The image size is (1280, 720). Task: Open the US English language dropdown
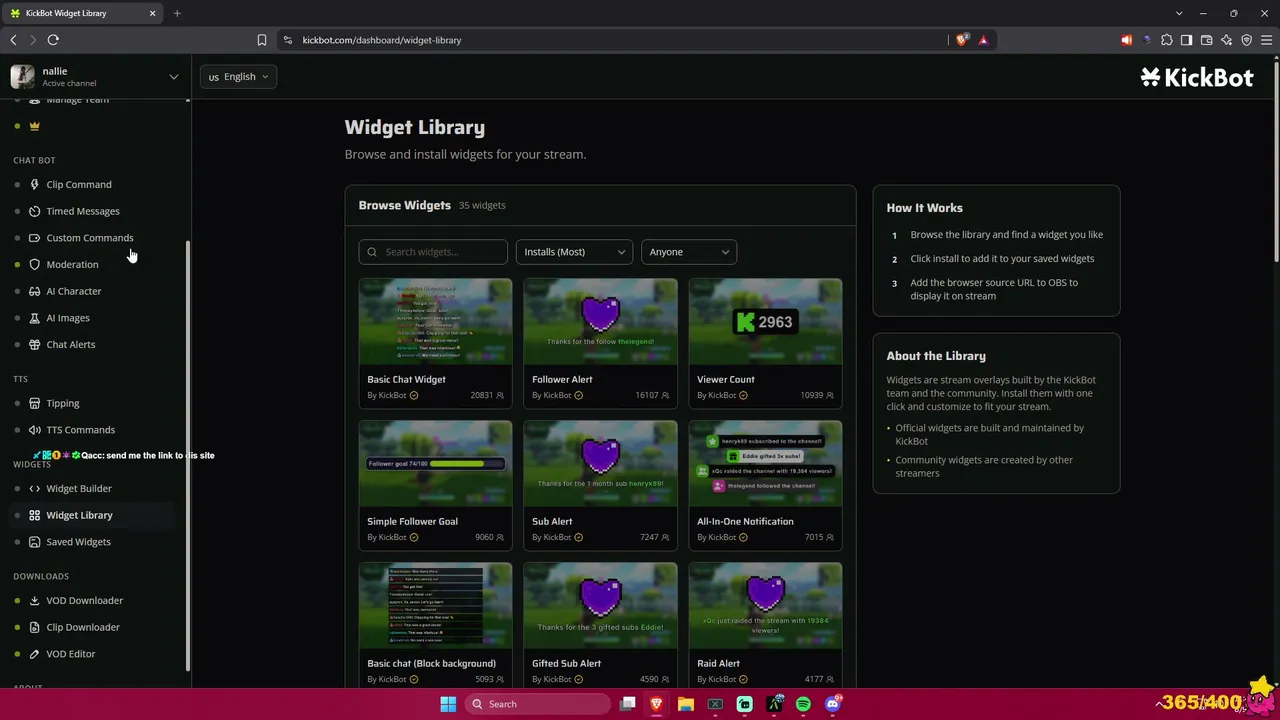pos(239,76)
